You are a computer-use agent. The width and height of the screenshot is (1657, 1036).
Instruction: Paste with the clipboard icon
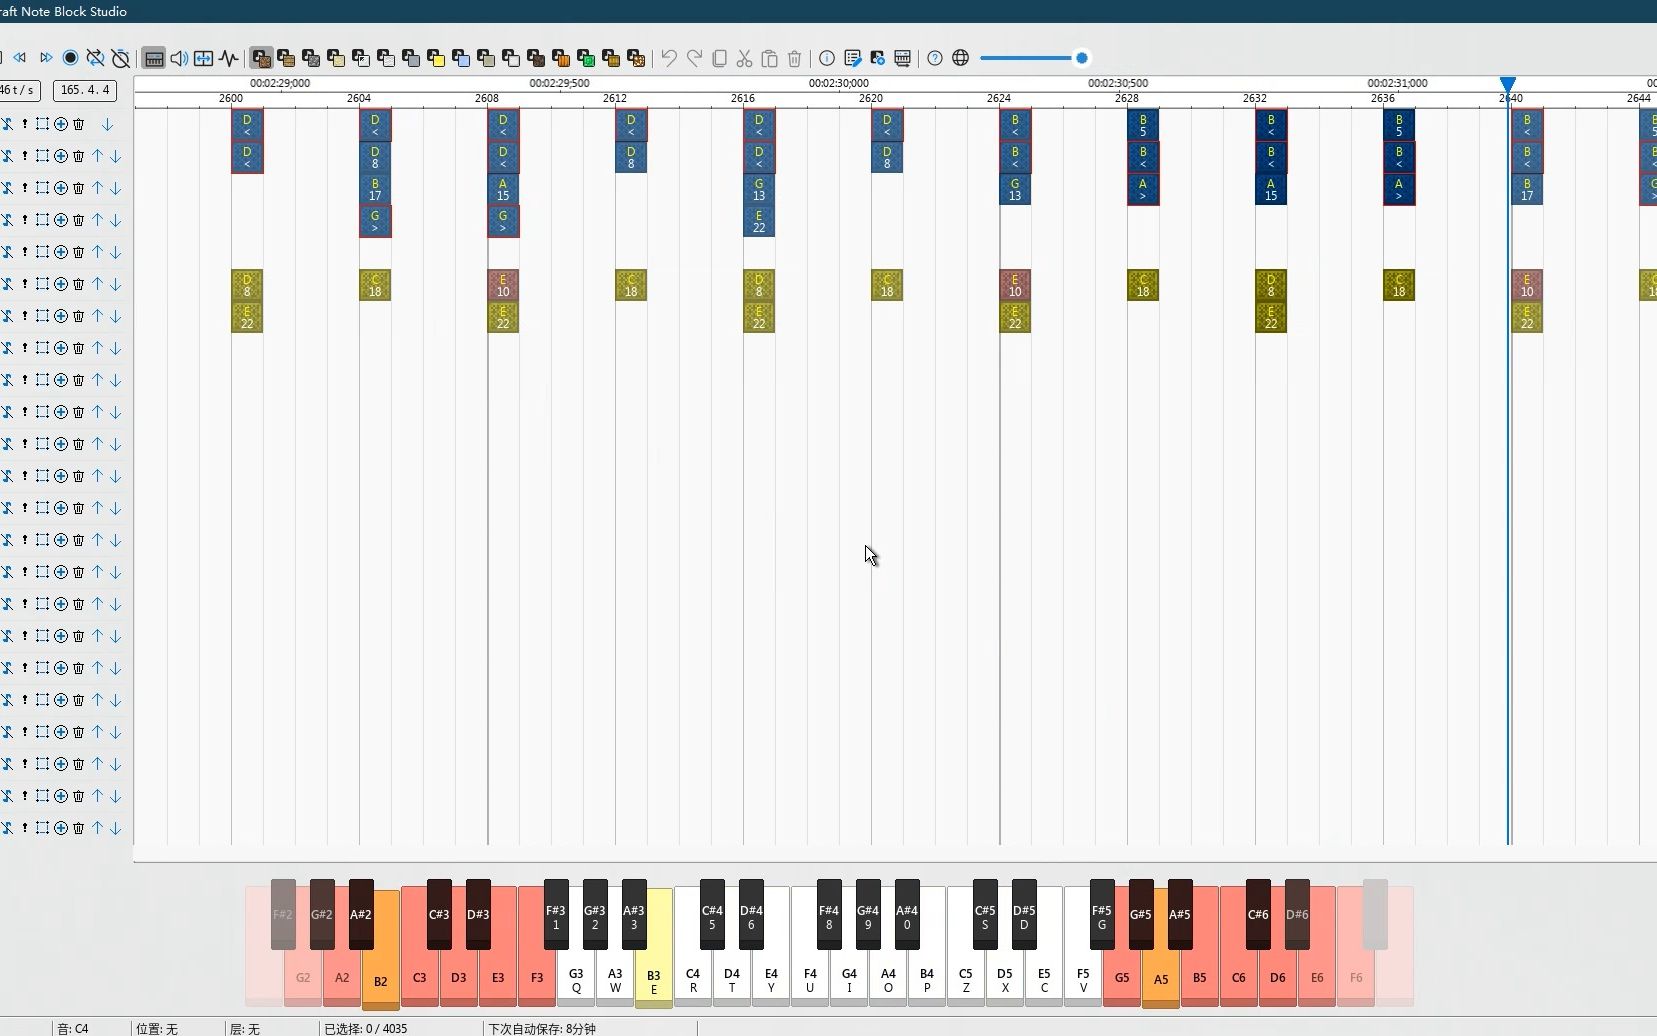pos(769,58)
